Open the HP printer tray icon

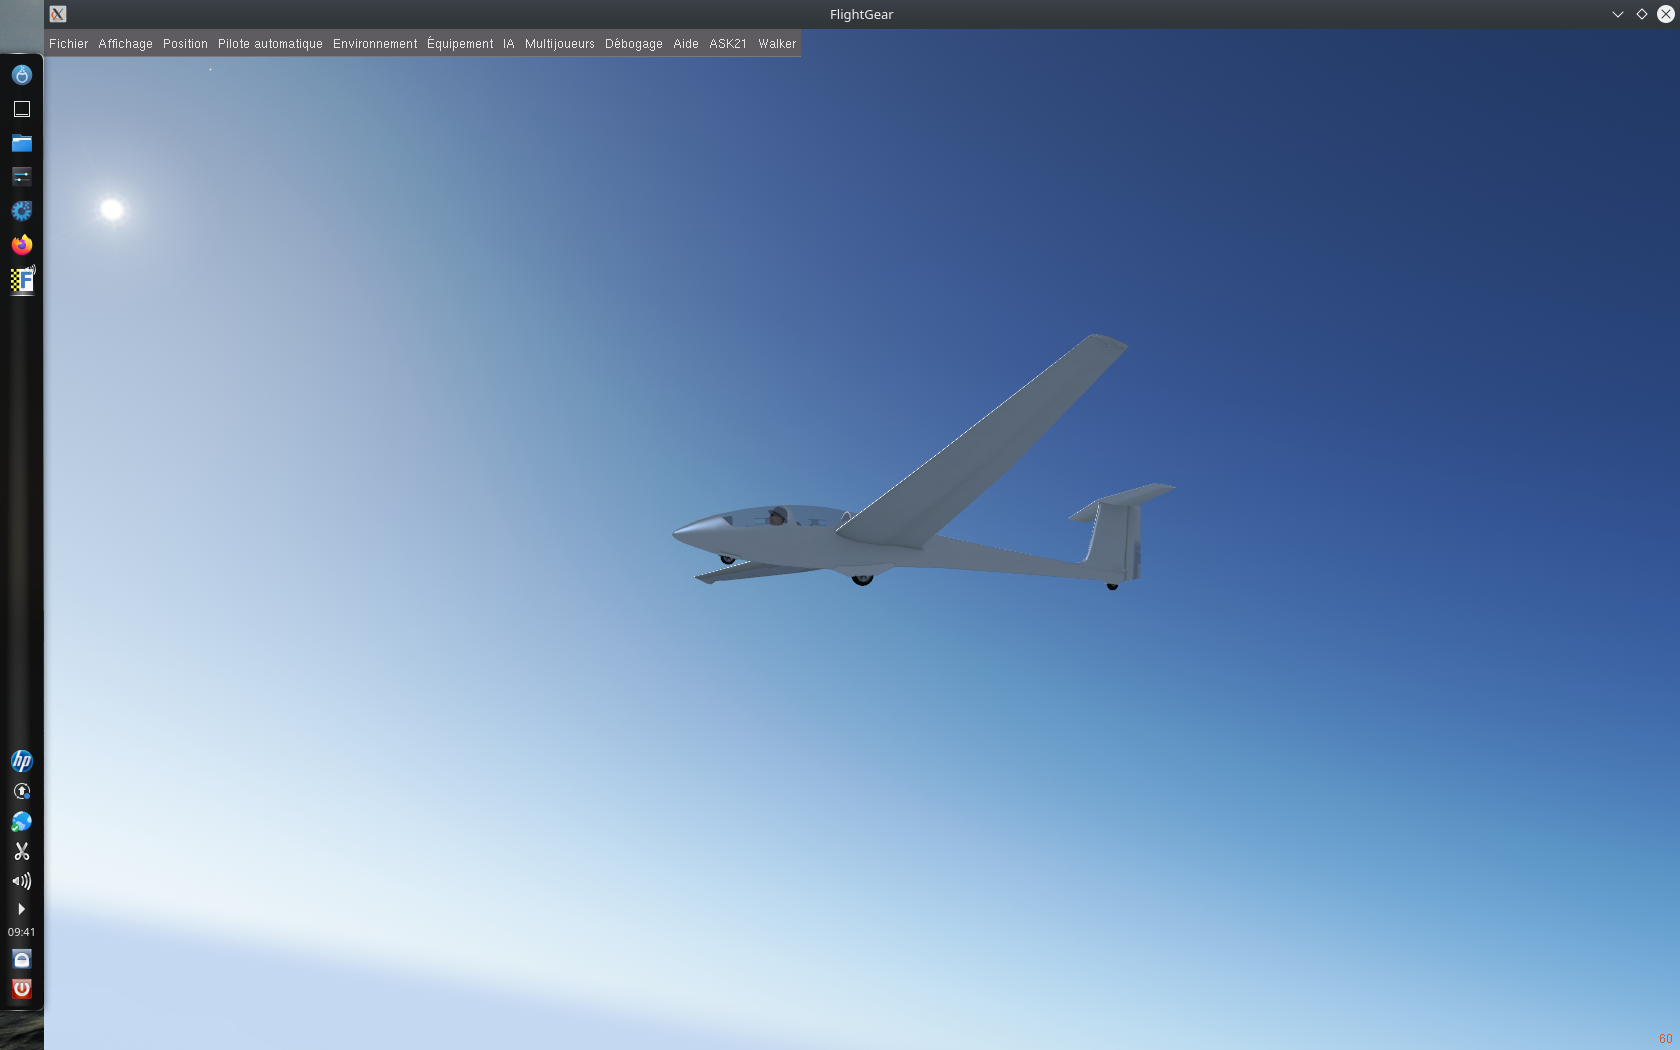click(22, 761)
